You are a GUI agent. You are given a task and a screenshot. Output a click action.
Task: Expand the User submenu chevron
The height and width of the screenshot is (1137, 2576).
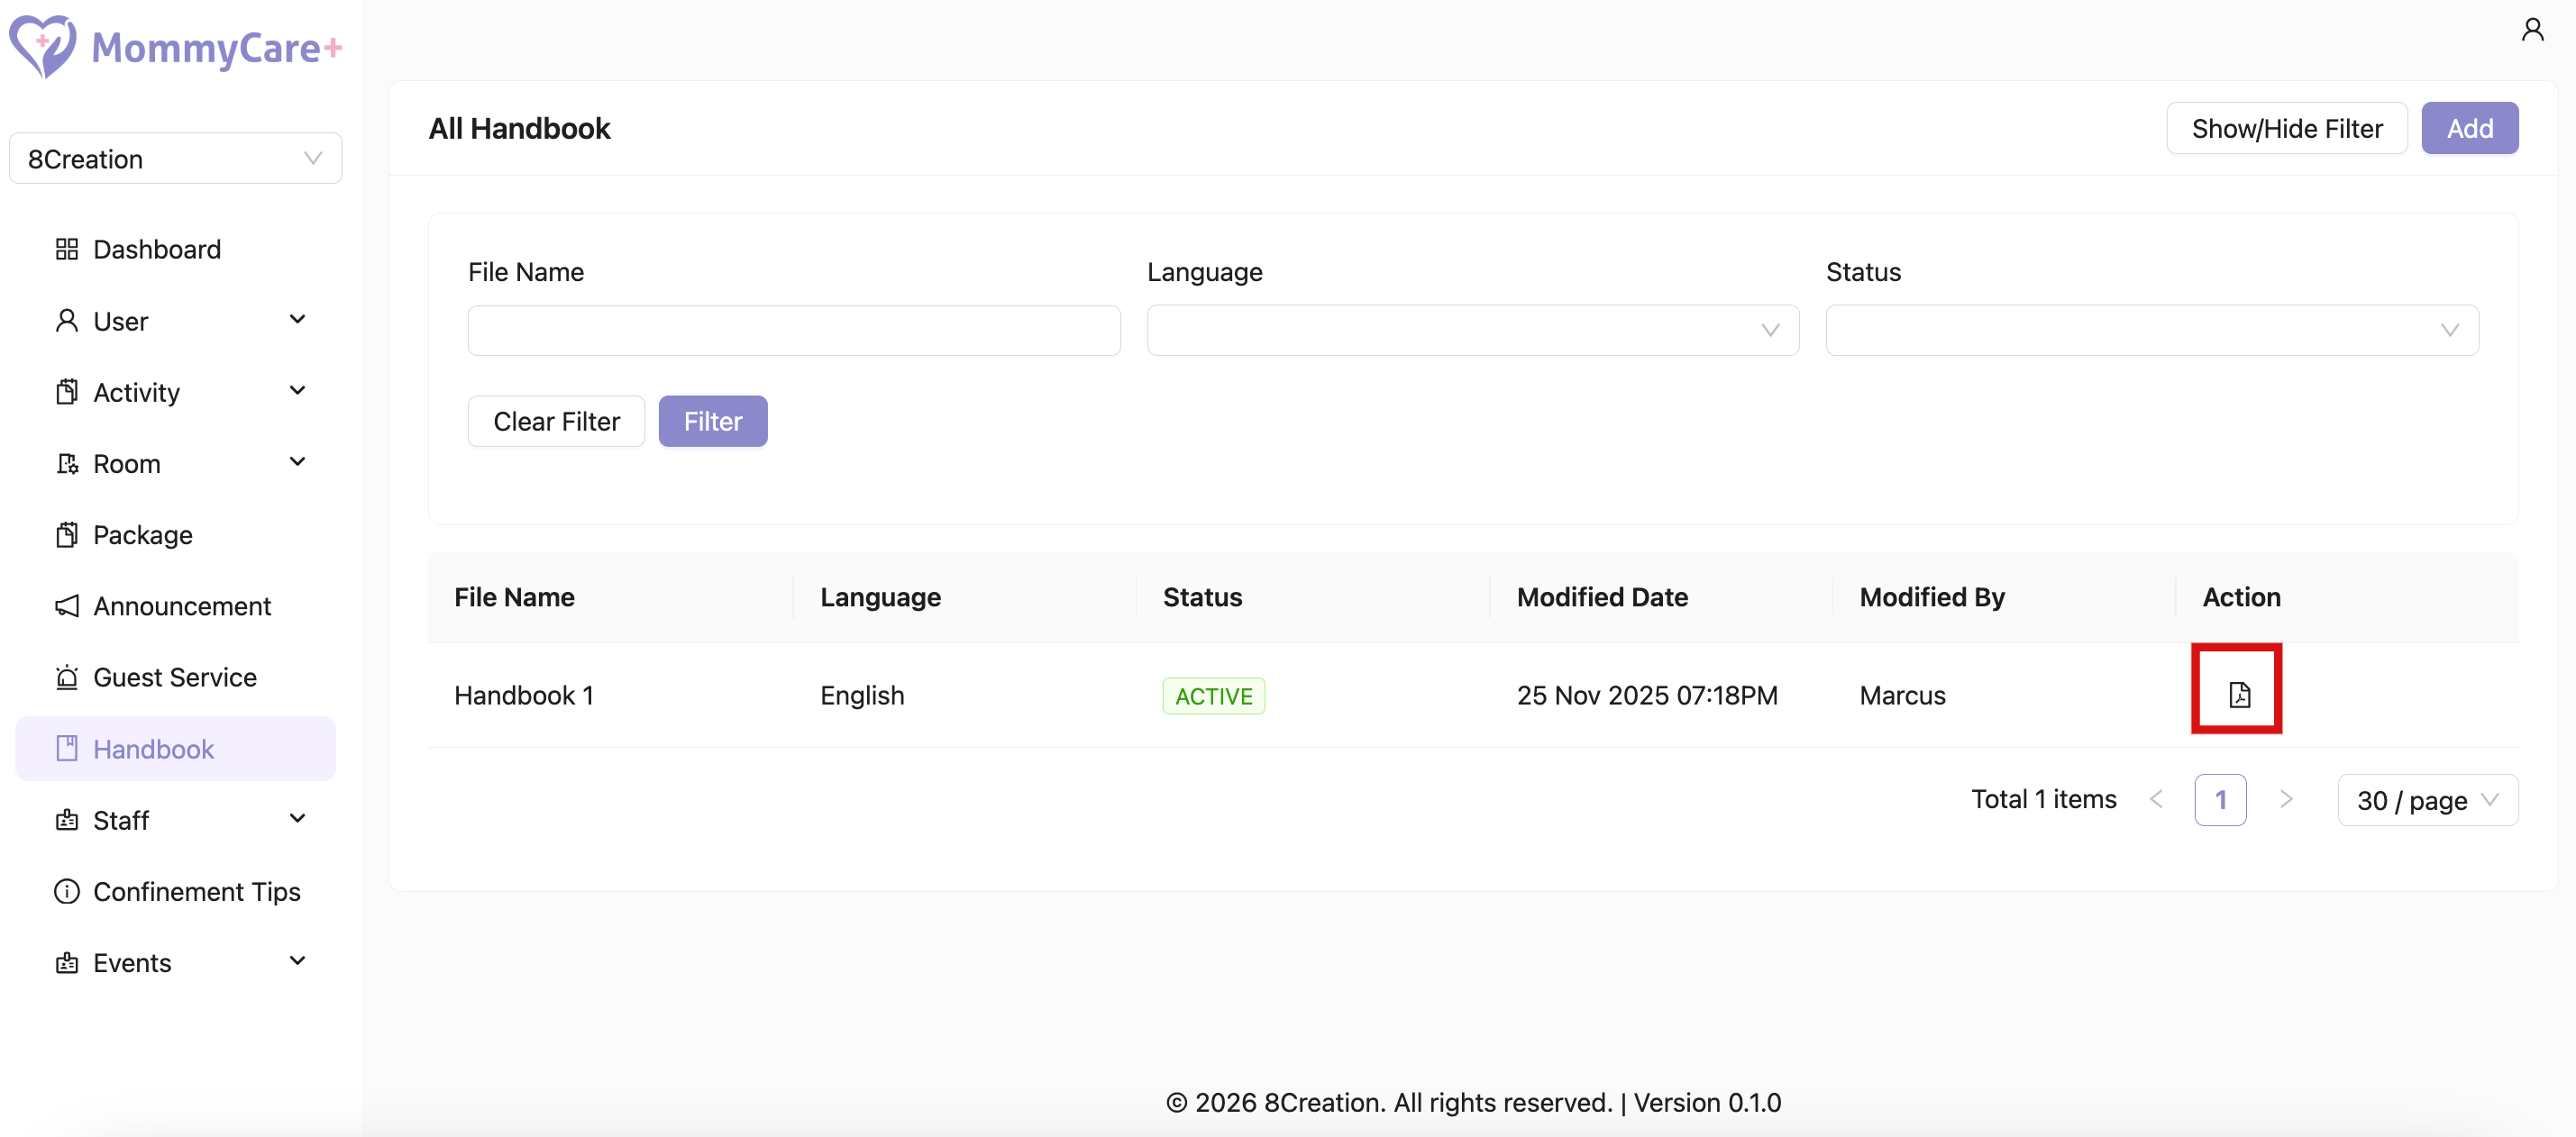(x=297, y=320)
